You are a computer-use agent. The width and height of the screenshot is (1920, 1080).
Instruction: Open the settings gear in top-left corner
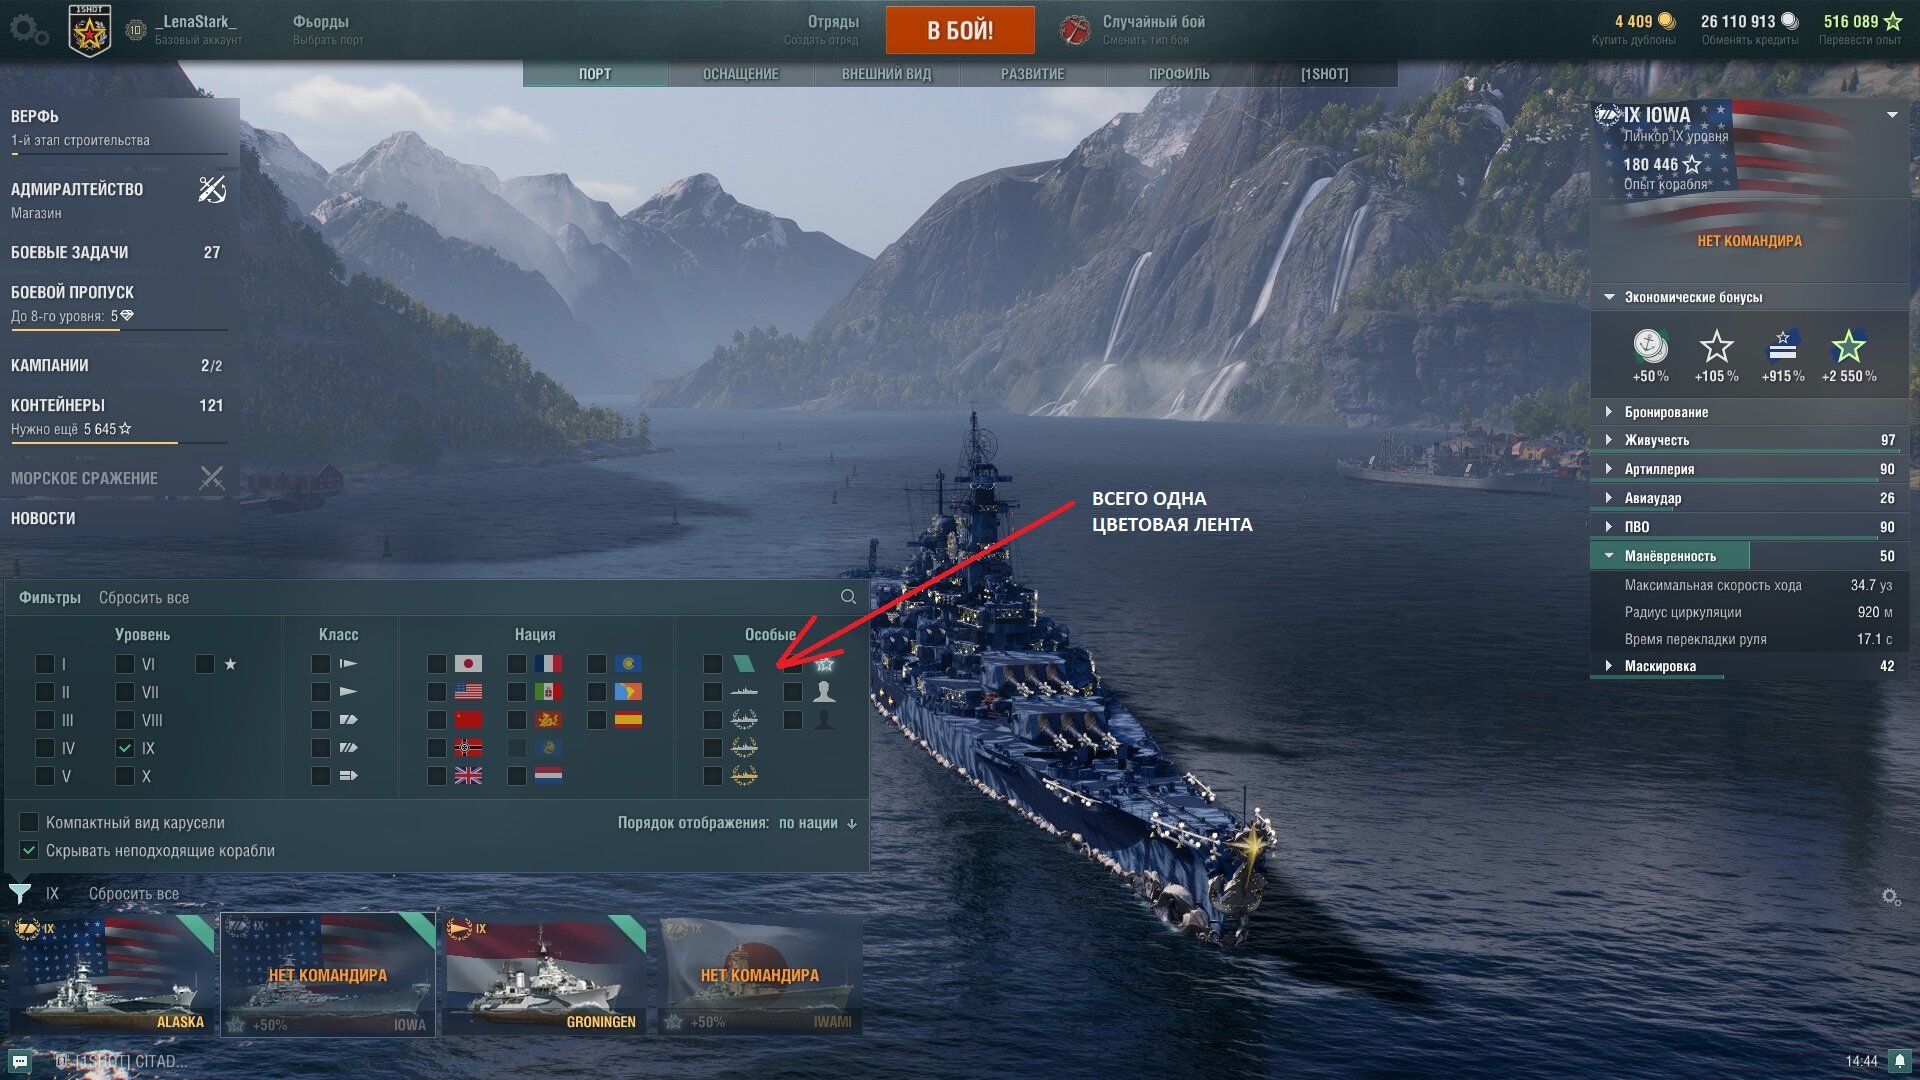pyautogui.click(x=28, y=30)
